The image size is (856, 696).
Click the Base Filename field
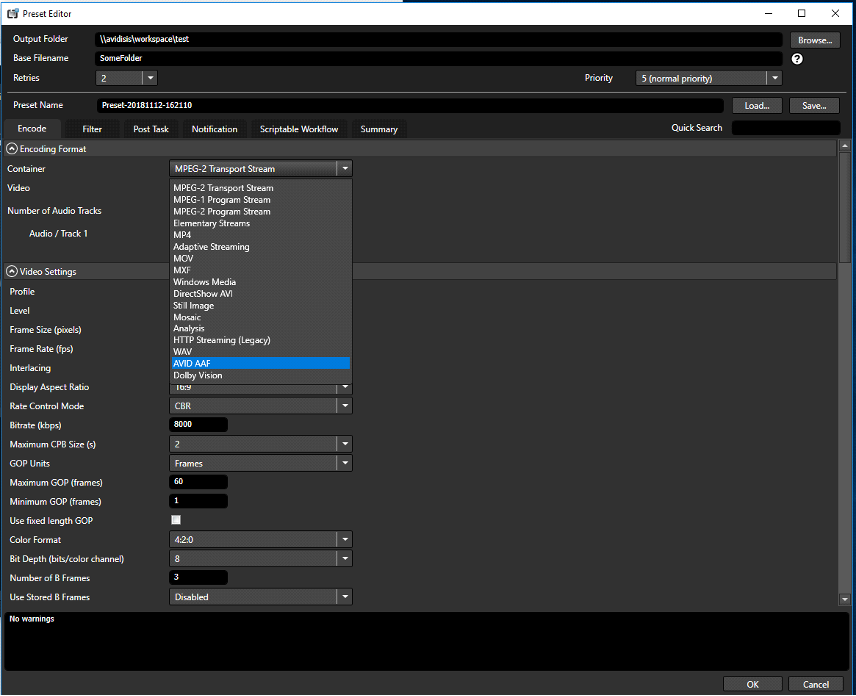point(438,58)
